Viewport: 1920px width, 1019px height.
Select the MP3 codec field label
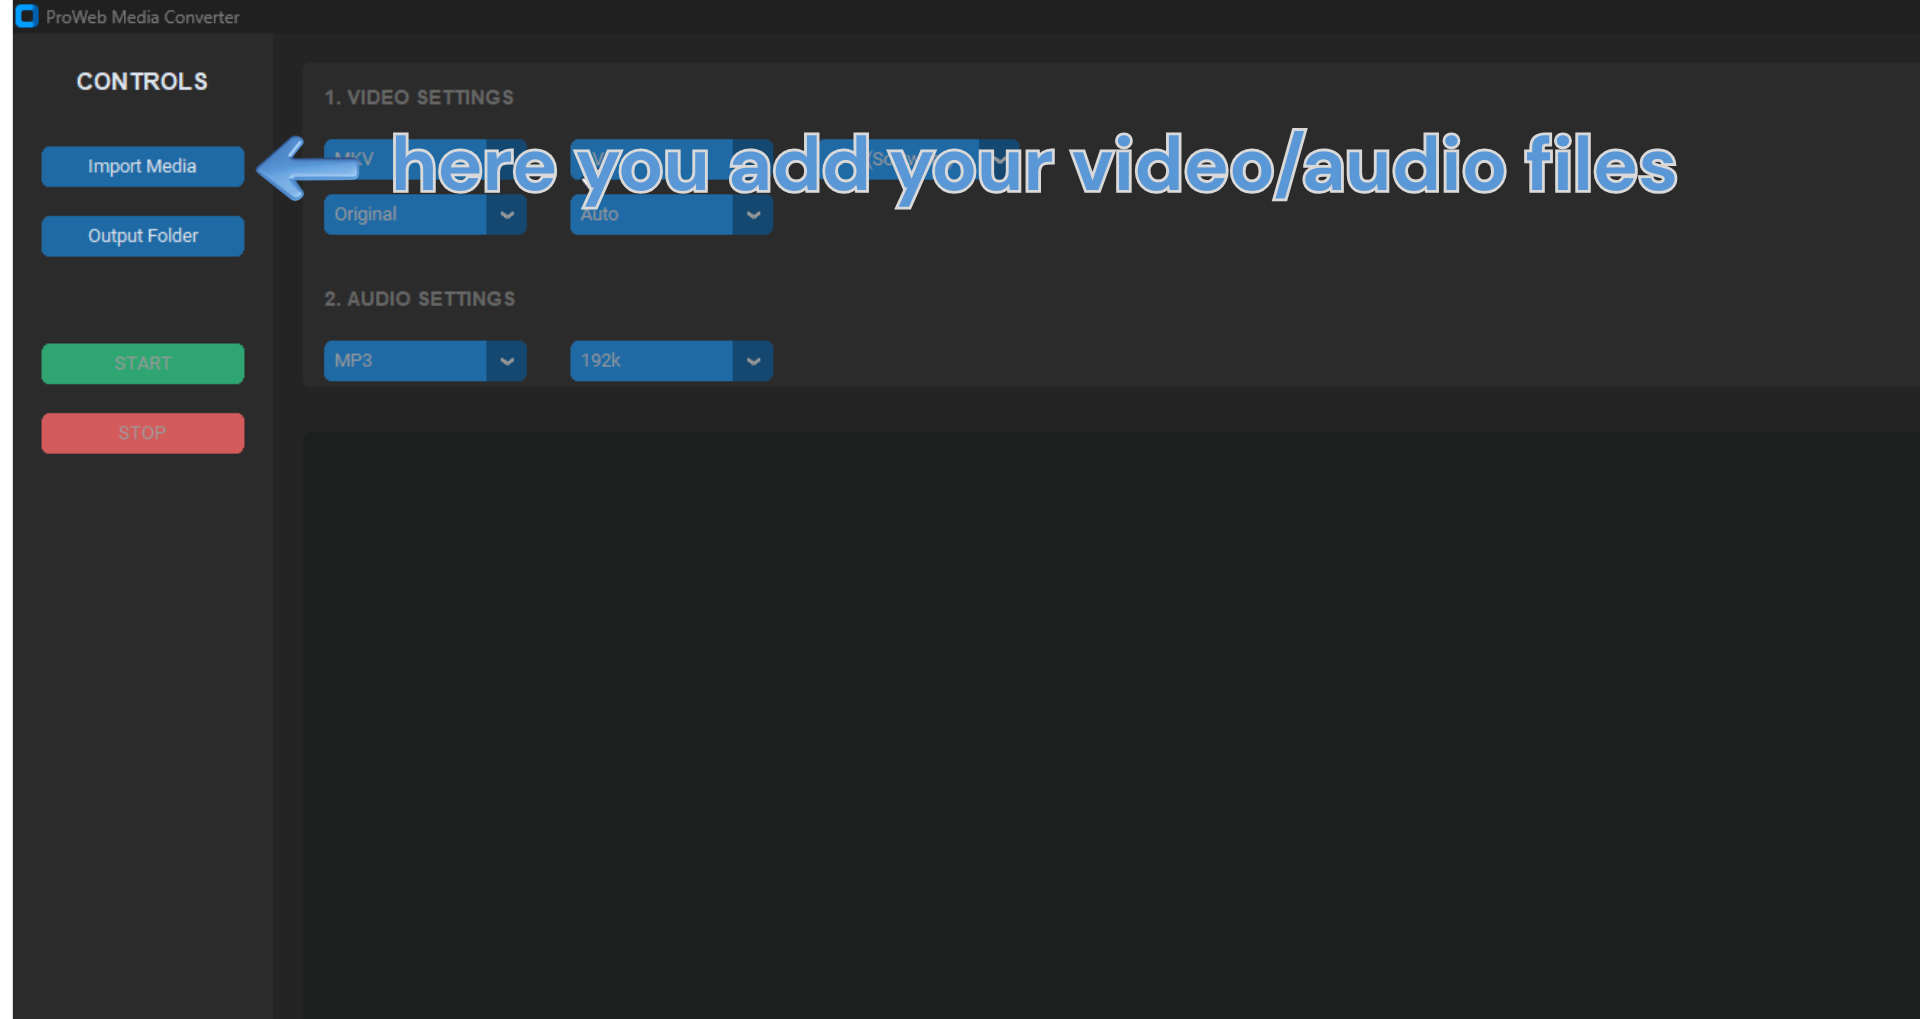353,360
